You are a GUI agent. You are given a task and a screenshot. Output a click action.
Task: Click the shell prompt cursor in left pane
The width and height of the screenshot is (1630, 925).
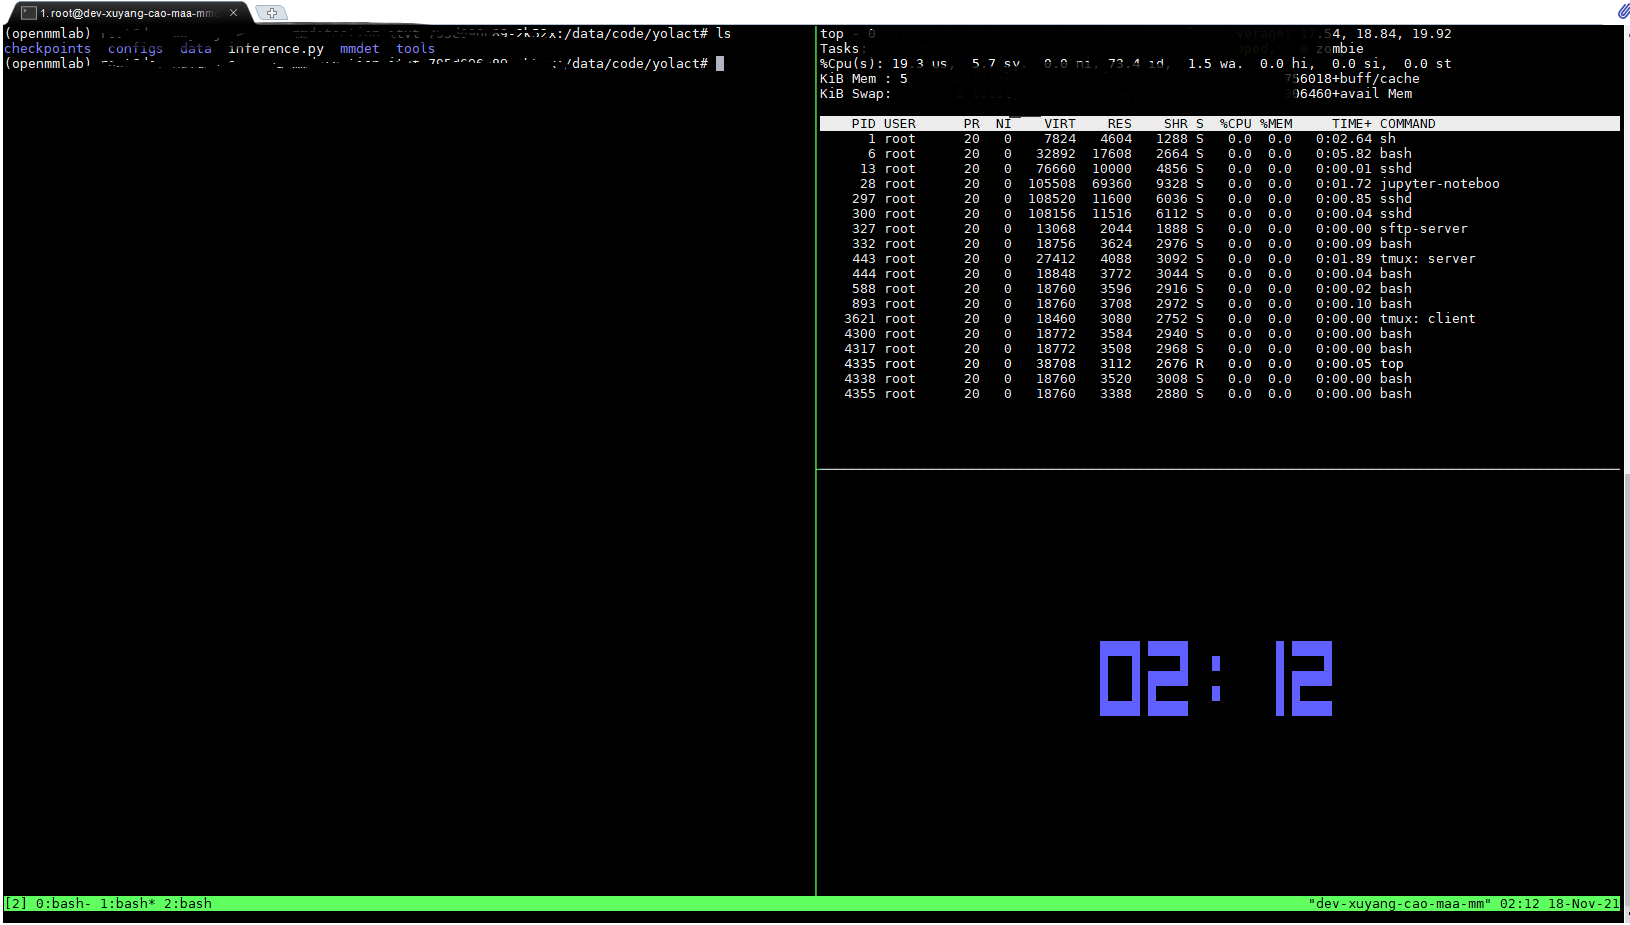tap(720, 64)
